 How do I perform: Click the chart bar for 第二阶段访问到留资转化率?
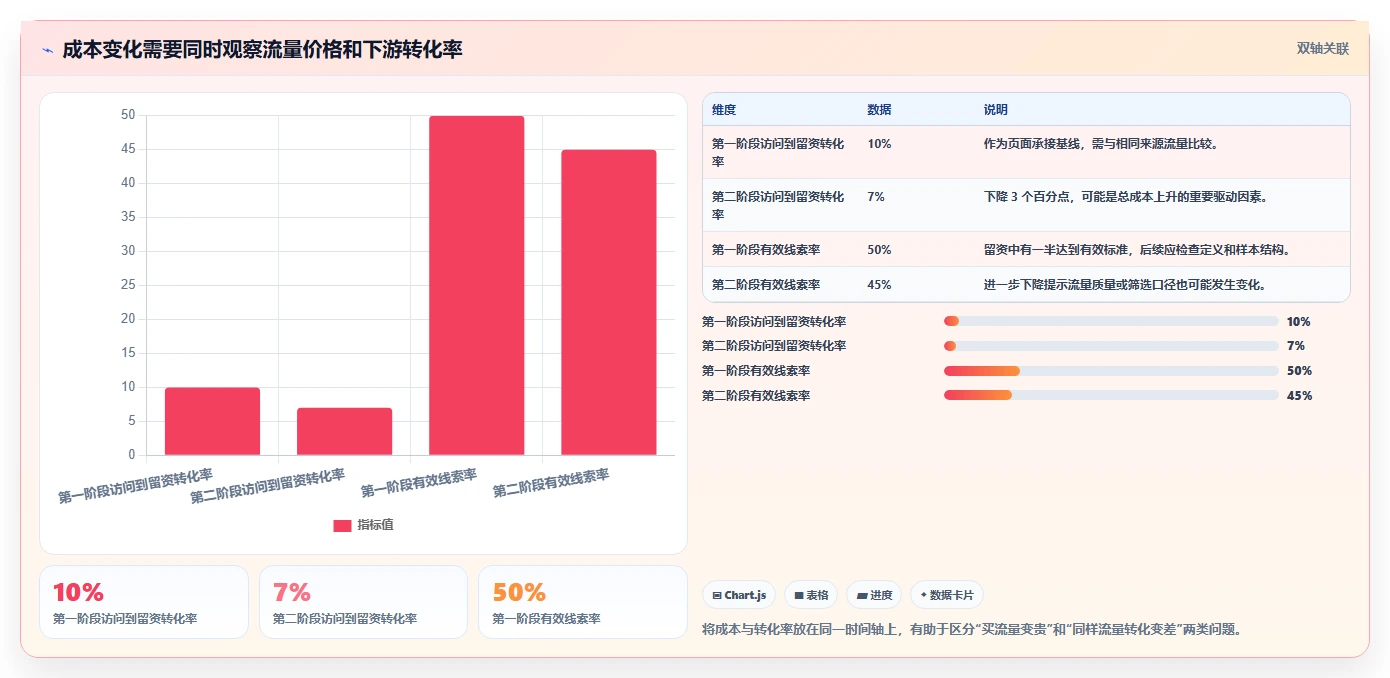click(344, 431)
